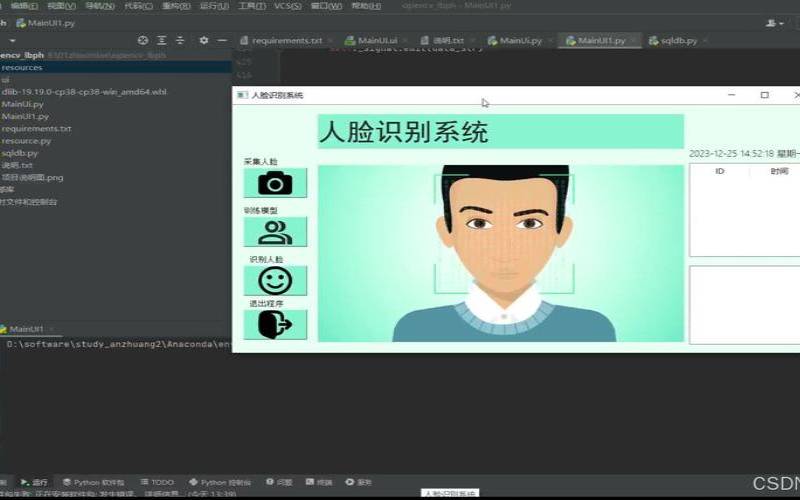Open the 帮助(H) menu
The height and width of the screenshot is (500, 800).
(x=366, y=6)
